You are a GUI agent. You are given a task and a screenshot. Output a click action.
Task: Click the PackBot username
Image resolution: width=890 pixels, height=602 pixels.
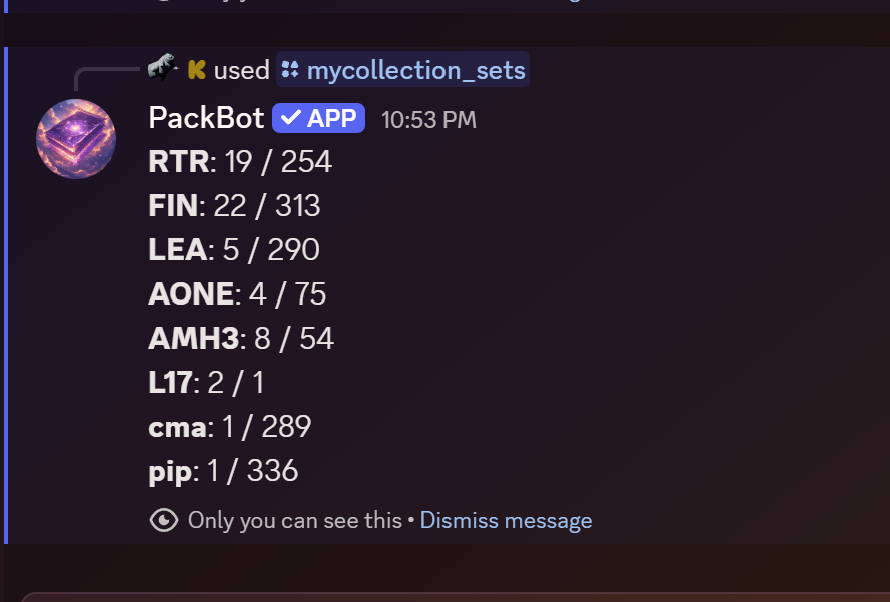pyautogui.click(x=205, y=118)
